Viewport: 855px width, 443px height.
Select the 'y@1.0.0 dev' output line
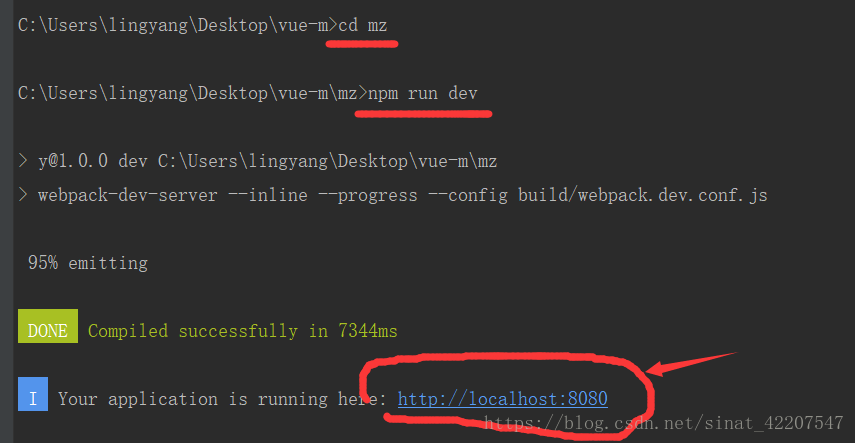(257, 161)
